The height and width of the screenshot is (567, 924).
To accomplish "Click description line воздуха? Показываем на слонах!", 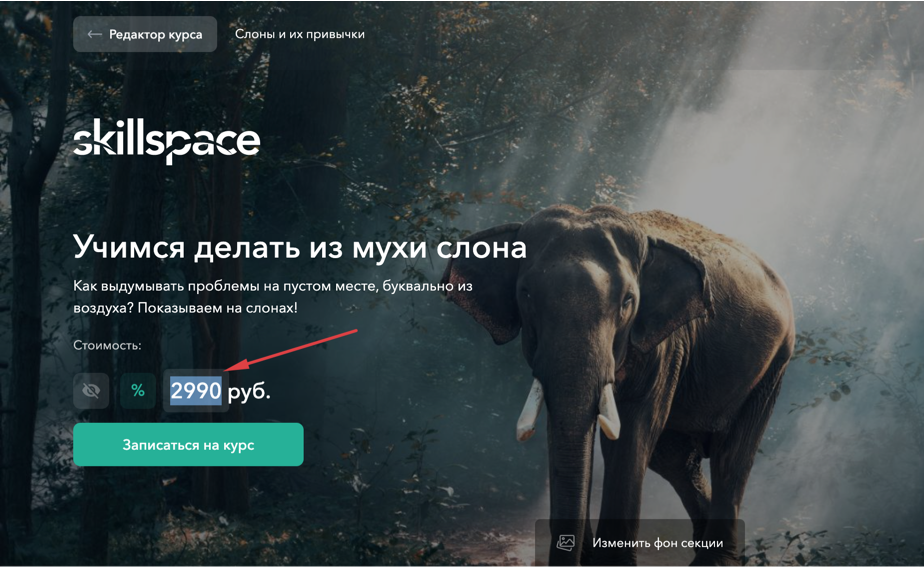I will coord(185,308).
